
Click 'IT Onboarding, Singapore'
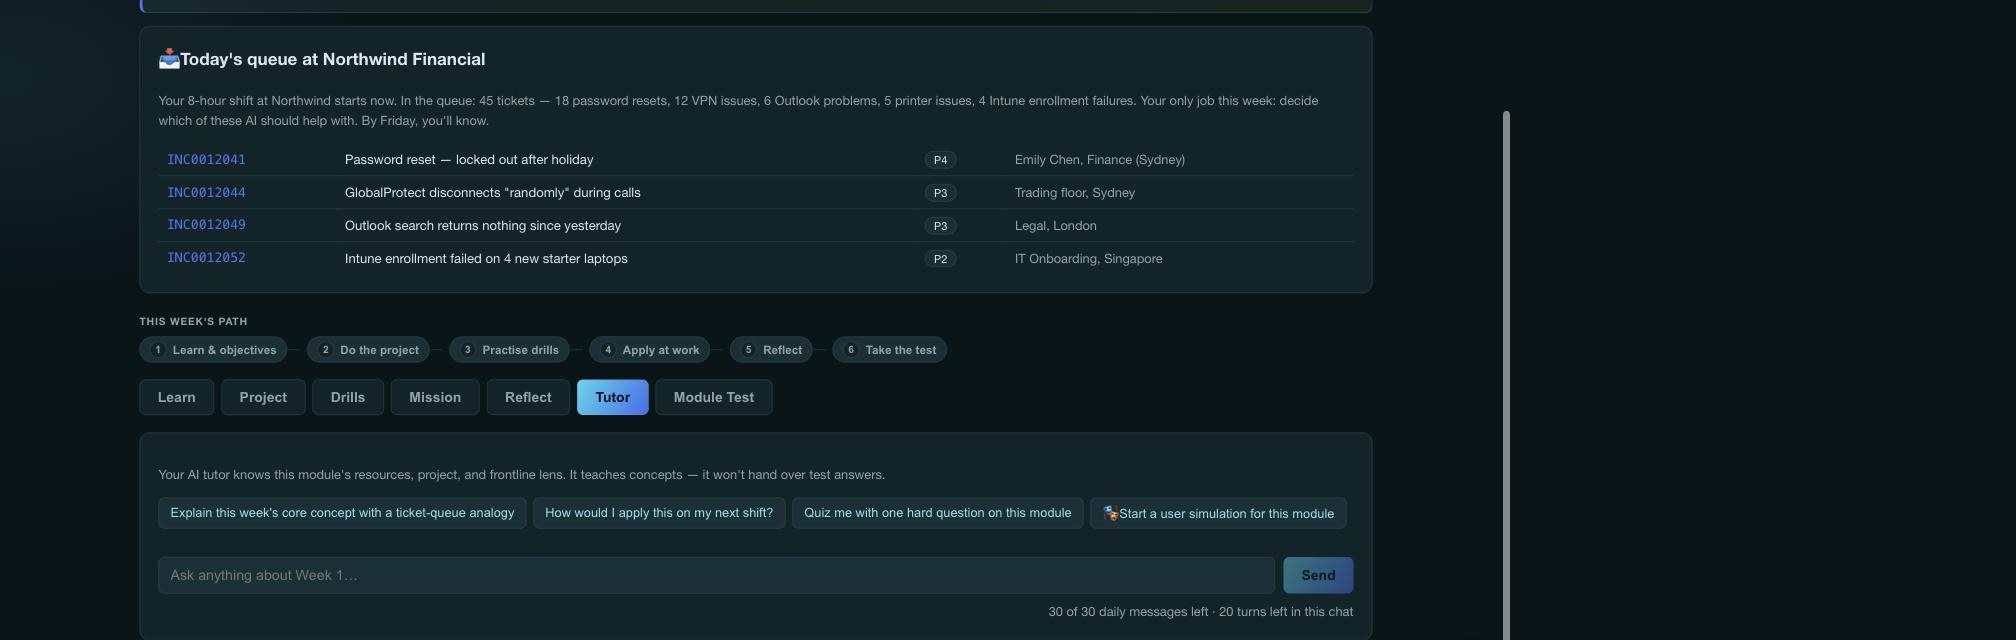click(x=1089, y=259)
